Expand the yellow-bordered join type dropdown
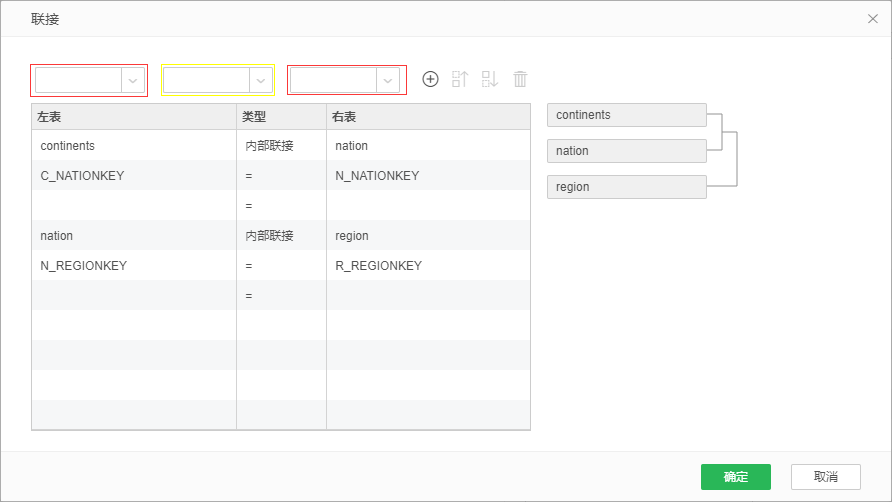The image size is (892, 502). 261,80
